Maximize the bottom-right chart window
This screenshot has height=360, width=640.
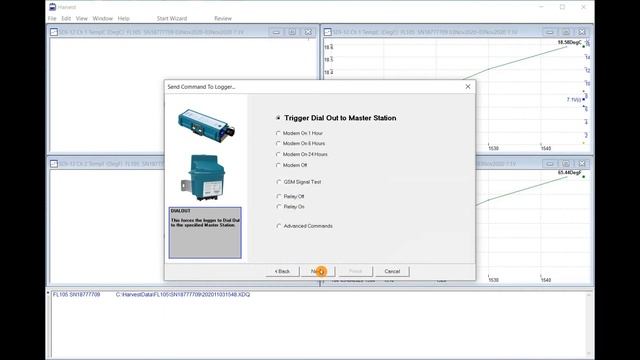(566, 164)
